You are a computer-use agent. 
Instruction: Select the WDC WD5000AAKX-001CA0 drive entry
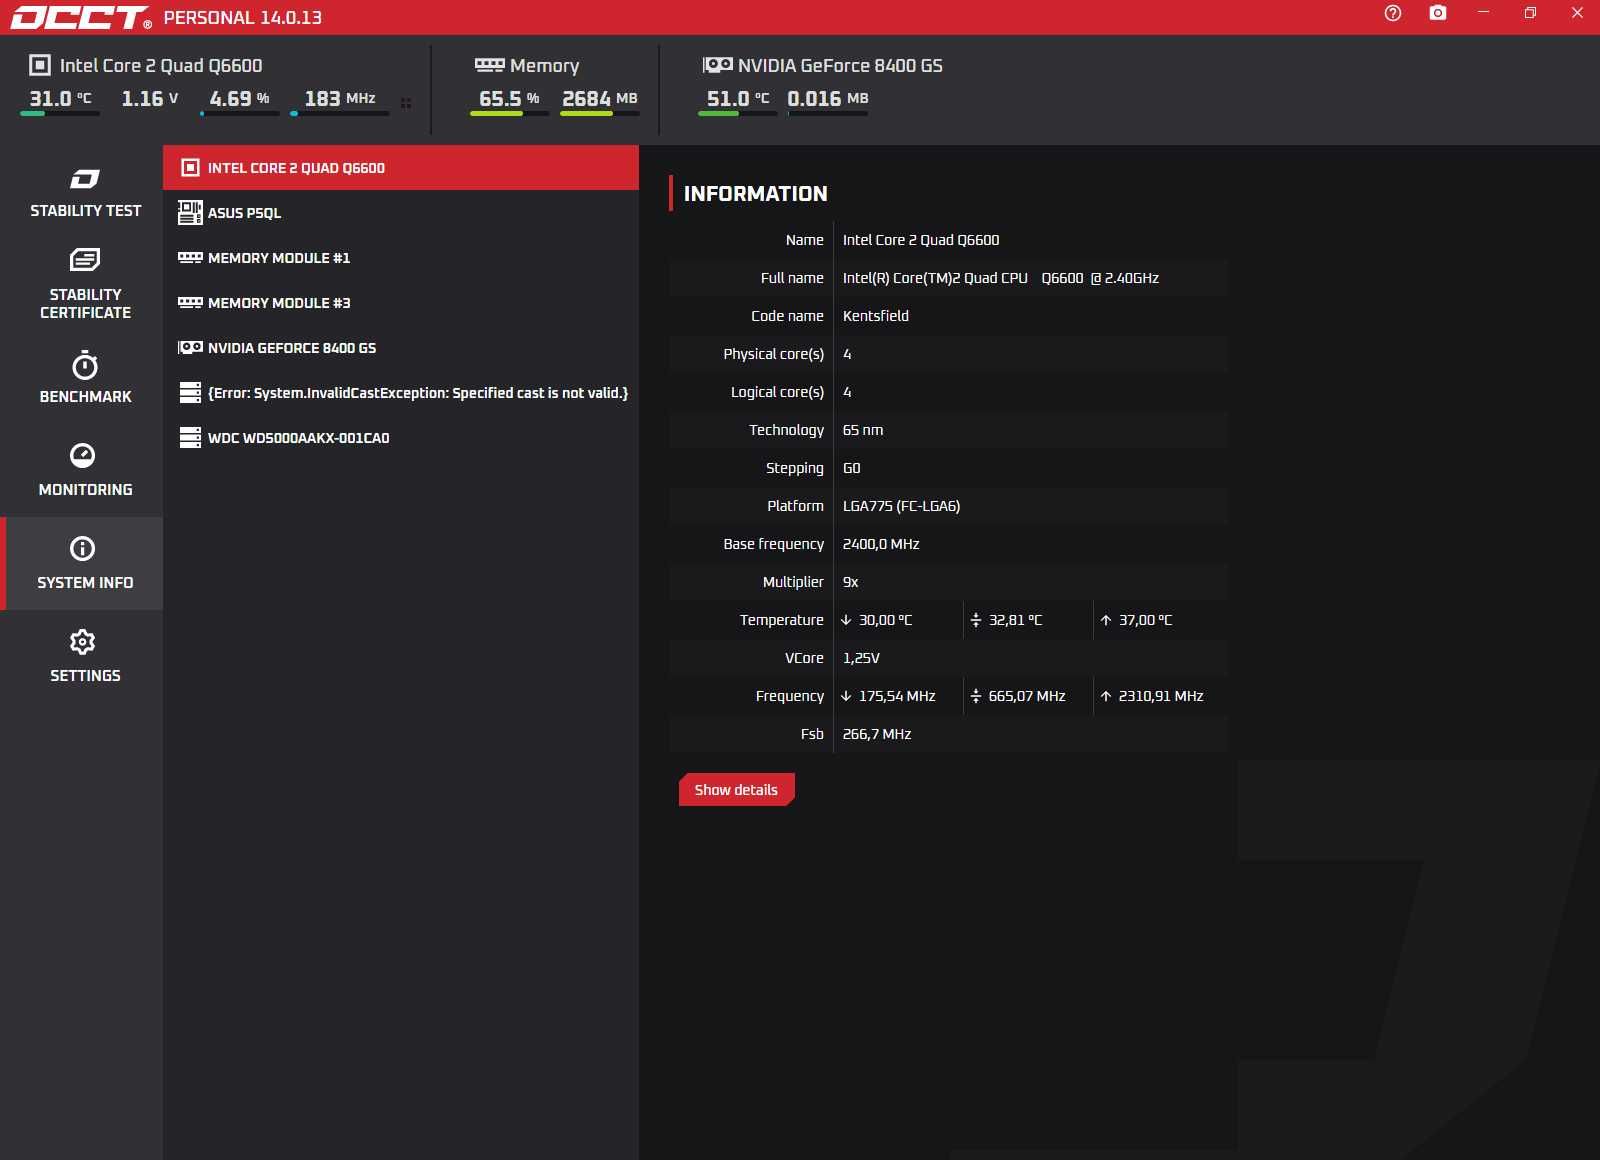point(401,438)
